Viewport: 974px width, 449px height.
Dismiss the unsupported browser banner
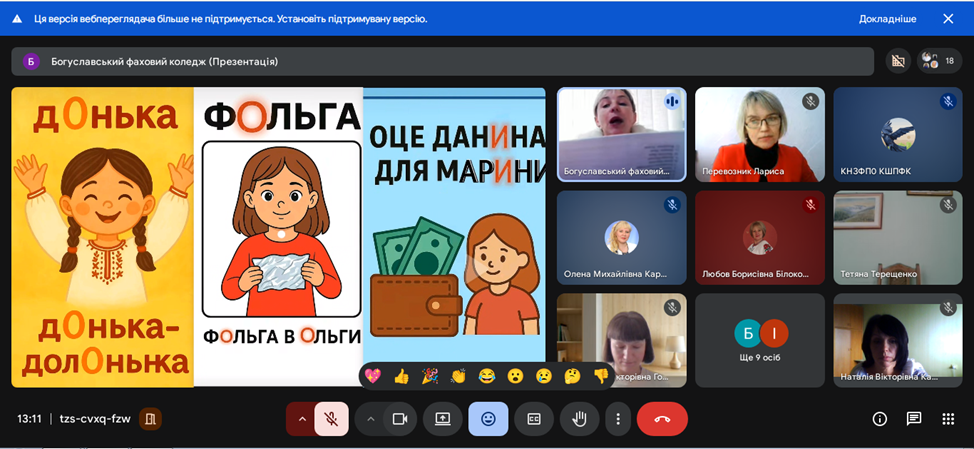948,19
